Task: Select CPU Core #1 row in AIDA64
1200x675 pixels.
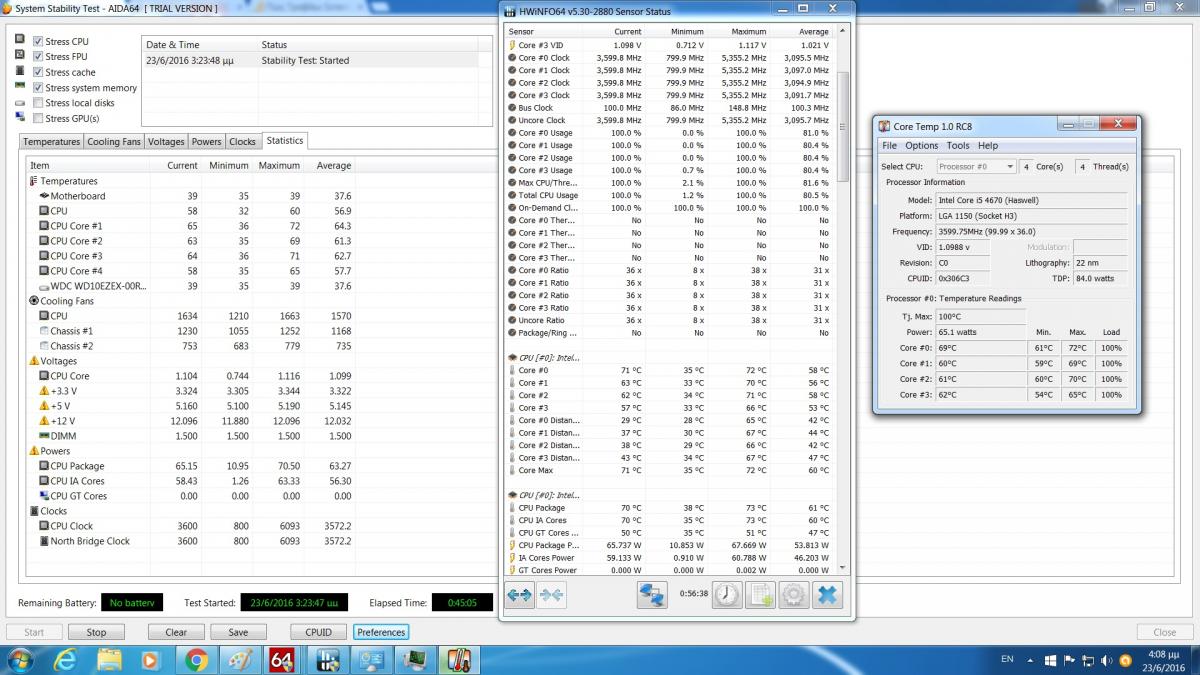Action: point(190,226)
